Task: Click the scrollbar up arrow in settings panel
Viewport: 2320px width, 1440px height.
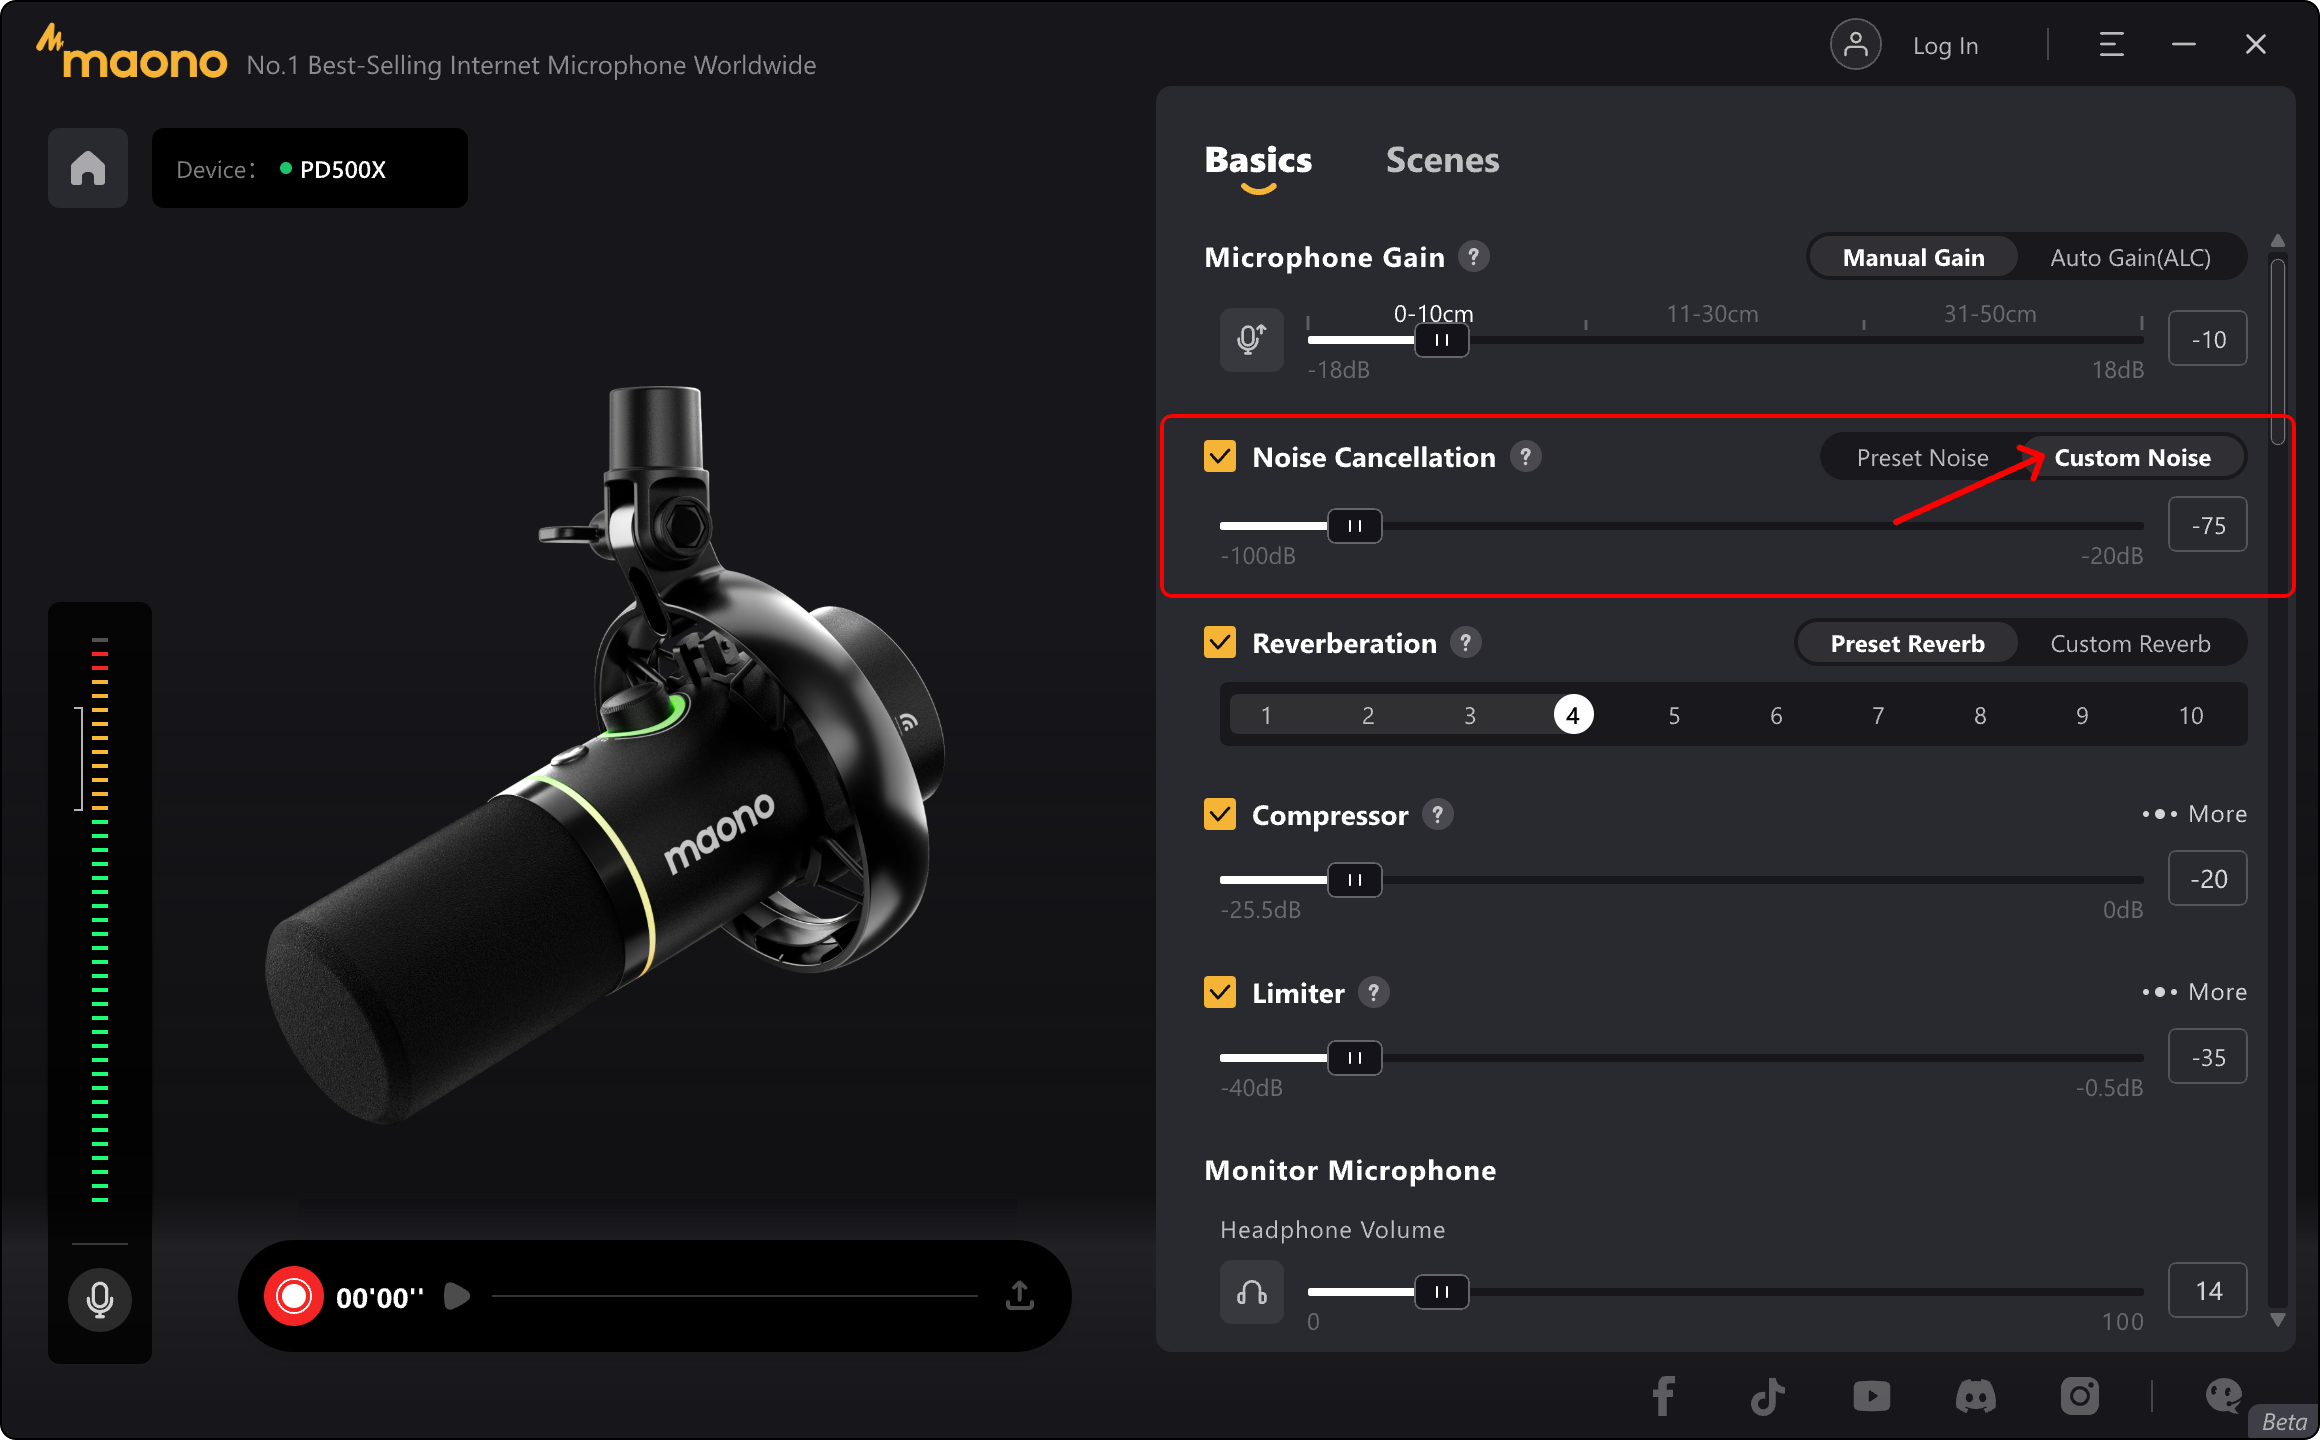Action: click(x=2278, y=241)
